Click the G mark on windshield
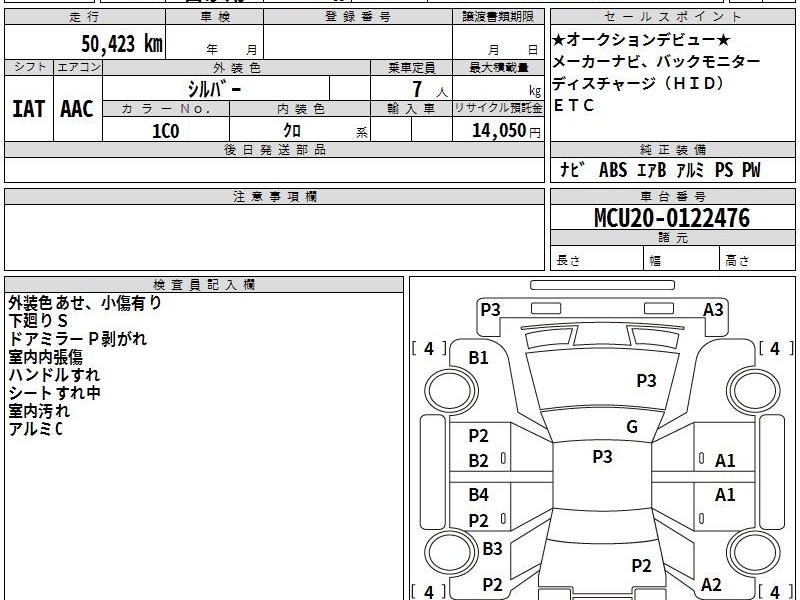800x600 pixels. pos(632,426)
